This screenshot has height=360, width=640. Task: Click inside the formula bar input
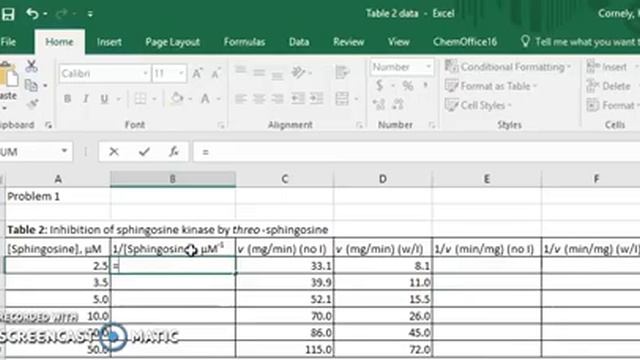tap(416, 152)
